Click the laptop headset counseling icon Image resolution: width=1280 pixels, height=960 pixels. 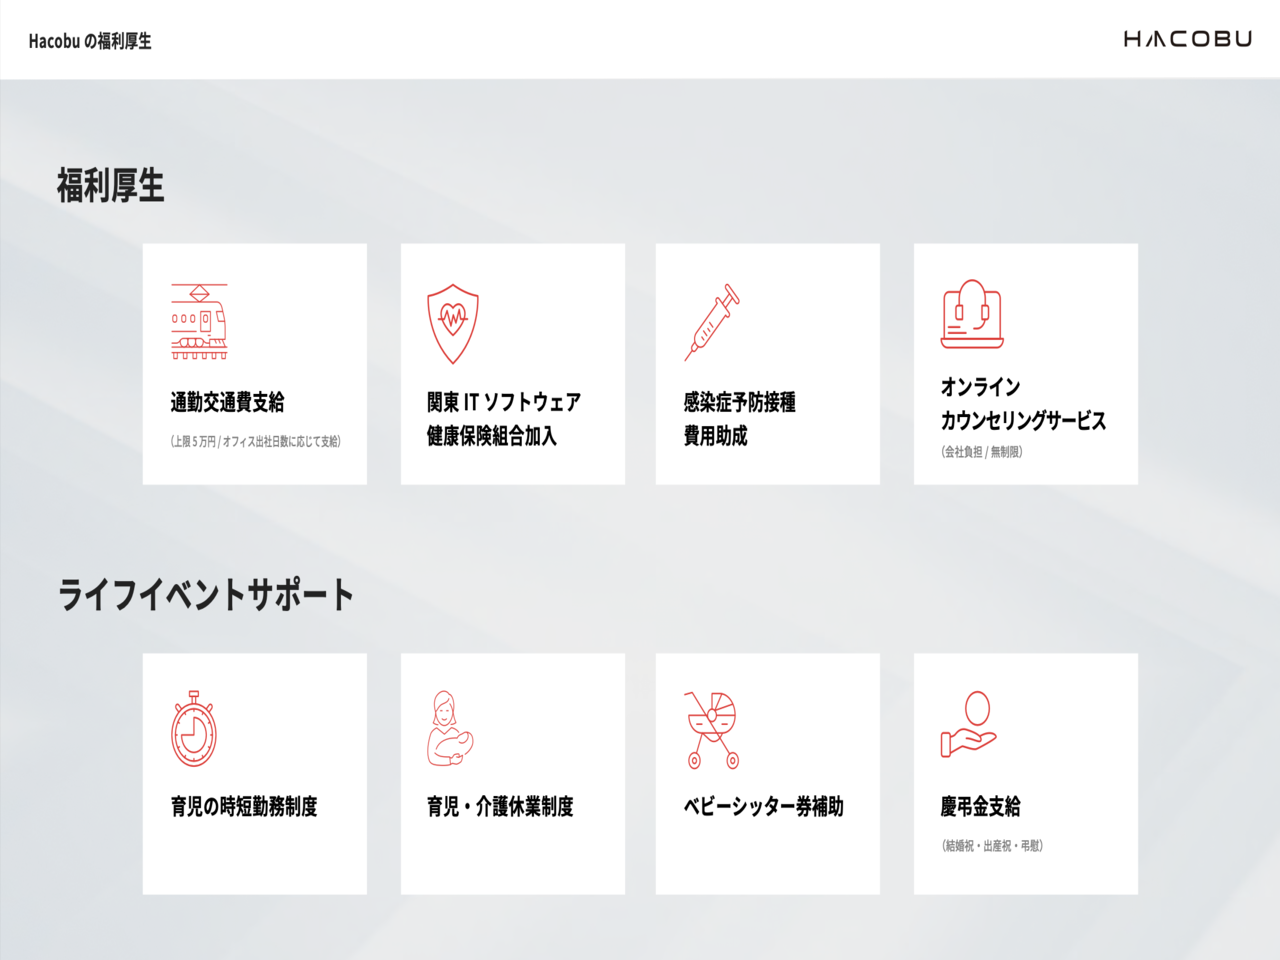coord(971,314)
